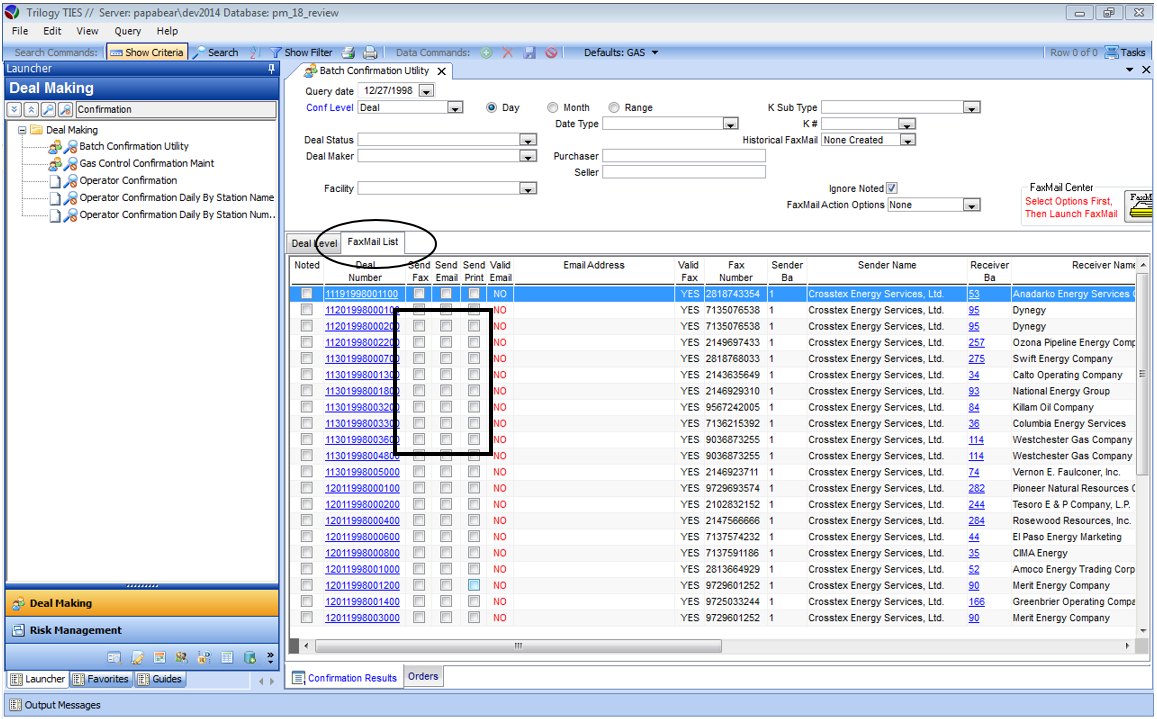Click the Show Criteria toolbar button
The image size is (1157, 719).
(x=146, y=52)
